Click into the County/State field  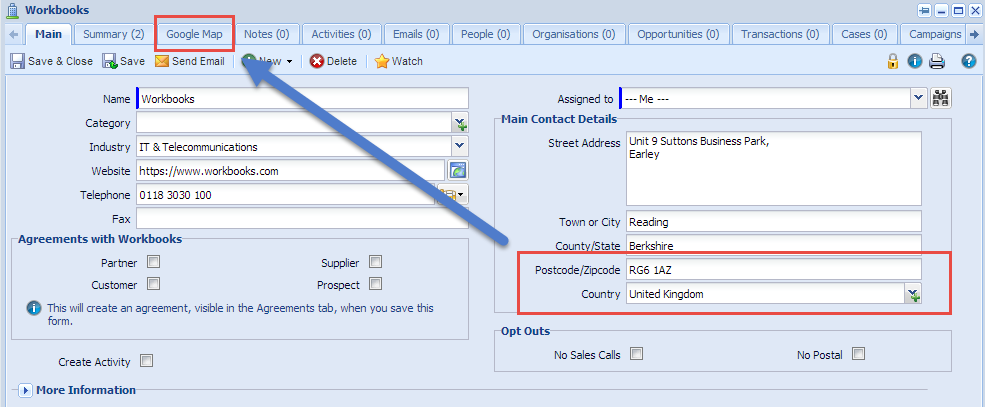pos(774,246)
